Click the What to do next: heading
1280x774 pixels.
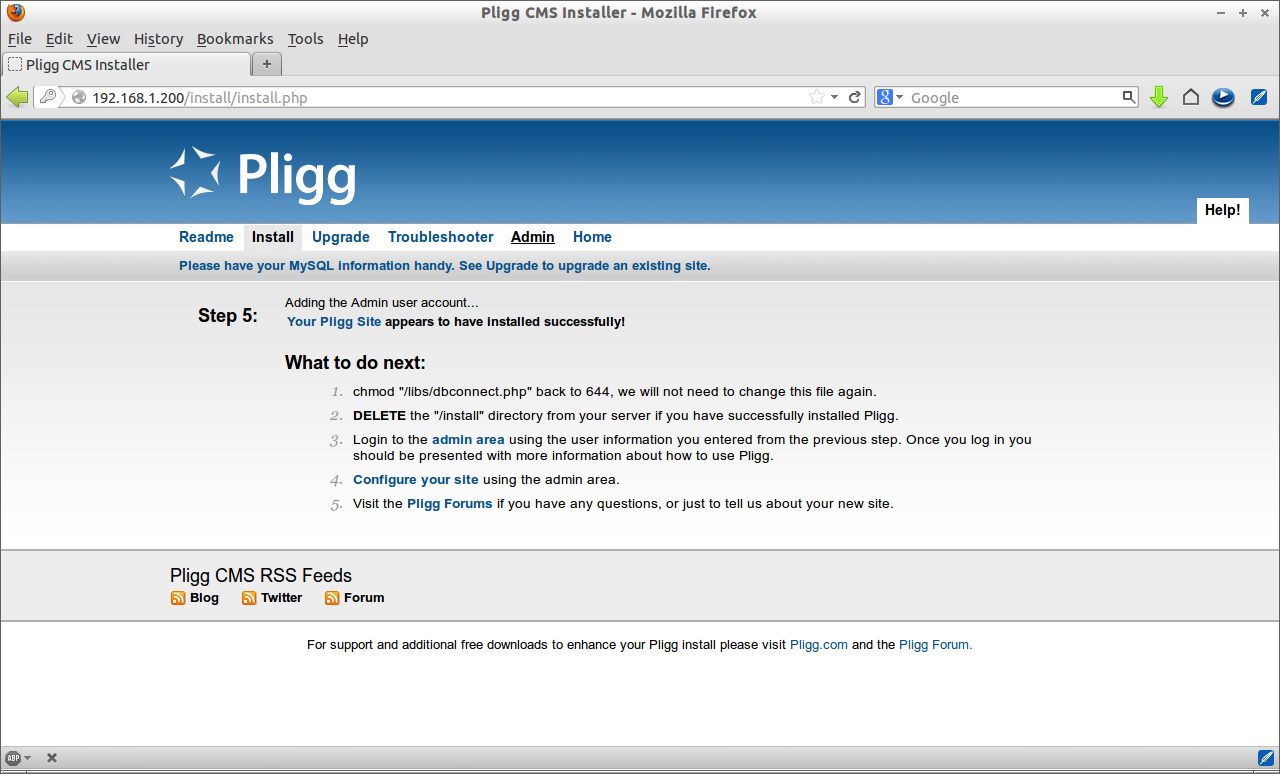click(x=355, y=363)
